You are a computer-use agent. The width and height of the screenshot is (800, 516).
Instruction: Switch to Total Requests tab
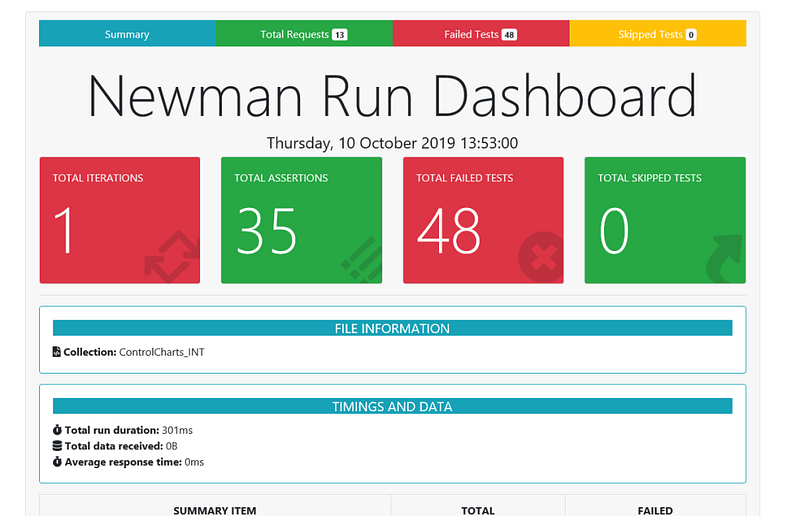click(x=304, y=34)
